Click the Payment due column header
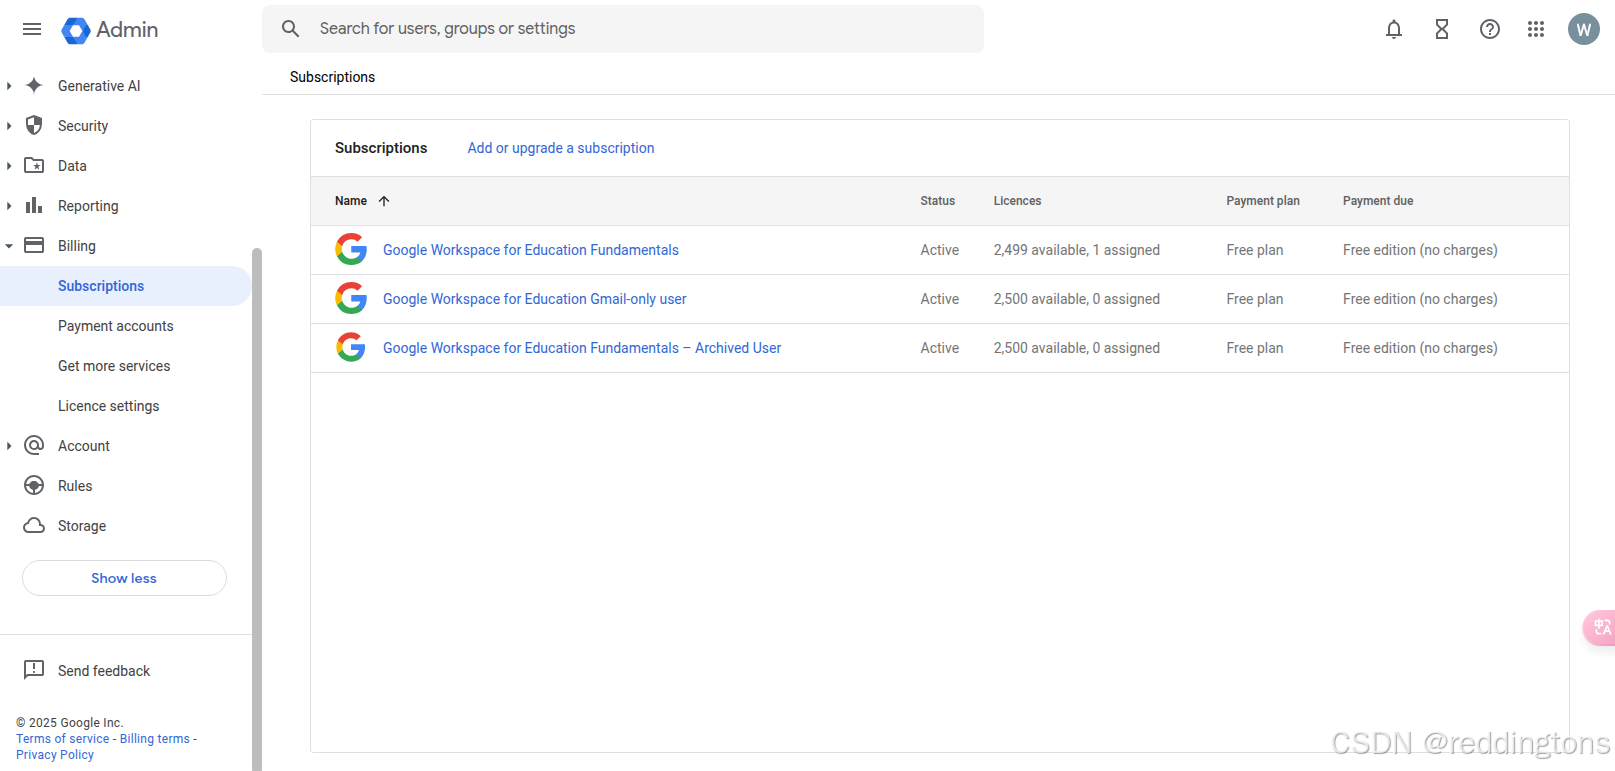Image resolution: width=1615 pixels, height=771 pixels. pyautogui.click(x=1378, y=201)
